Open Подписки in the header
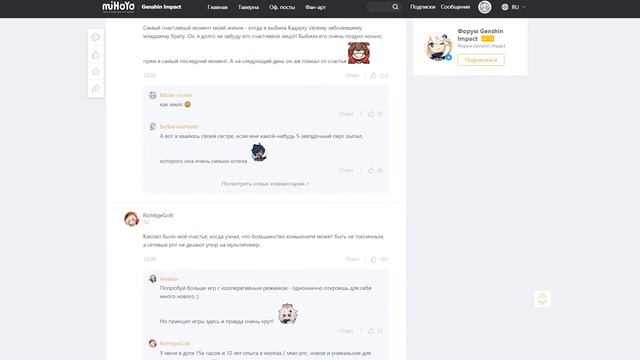Image resolution: width=640 pixels, height=360 pixels. (x=422, y=7)
